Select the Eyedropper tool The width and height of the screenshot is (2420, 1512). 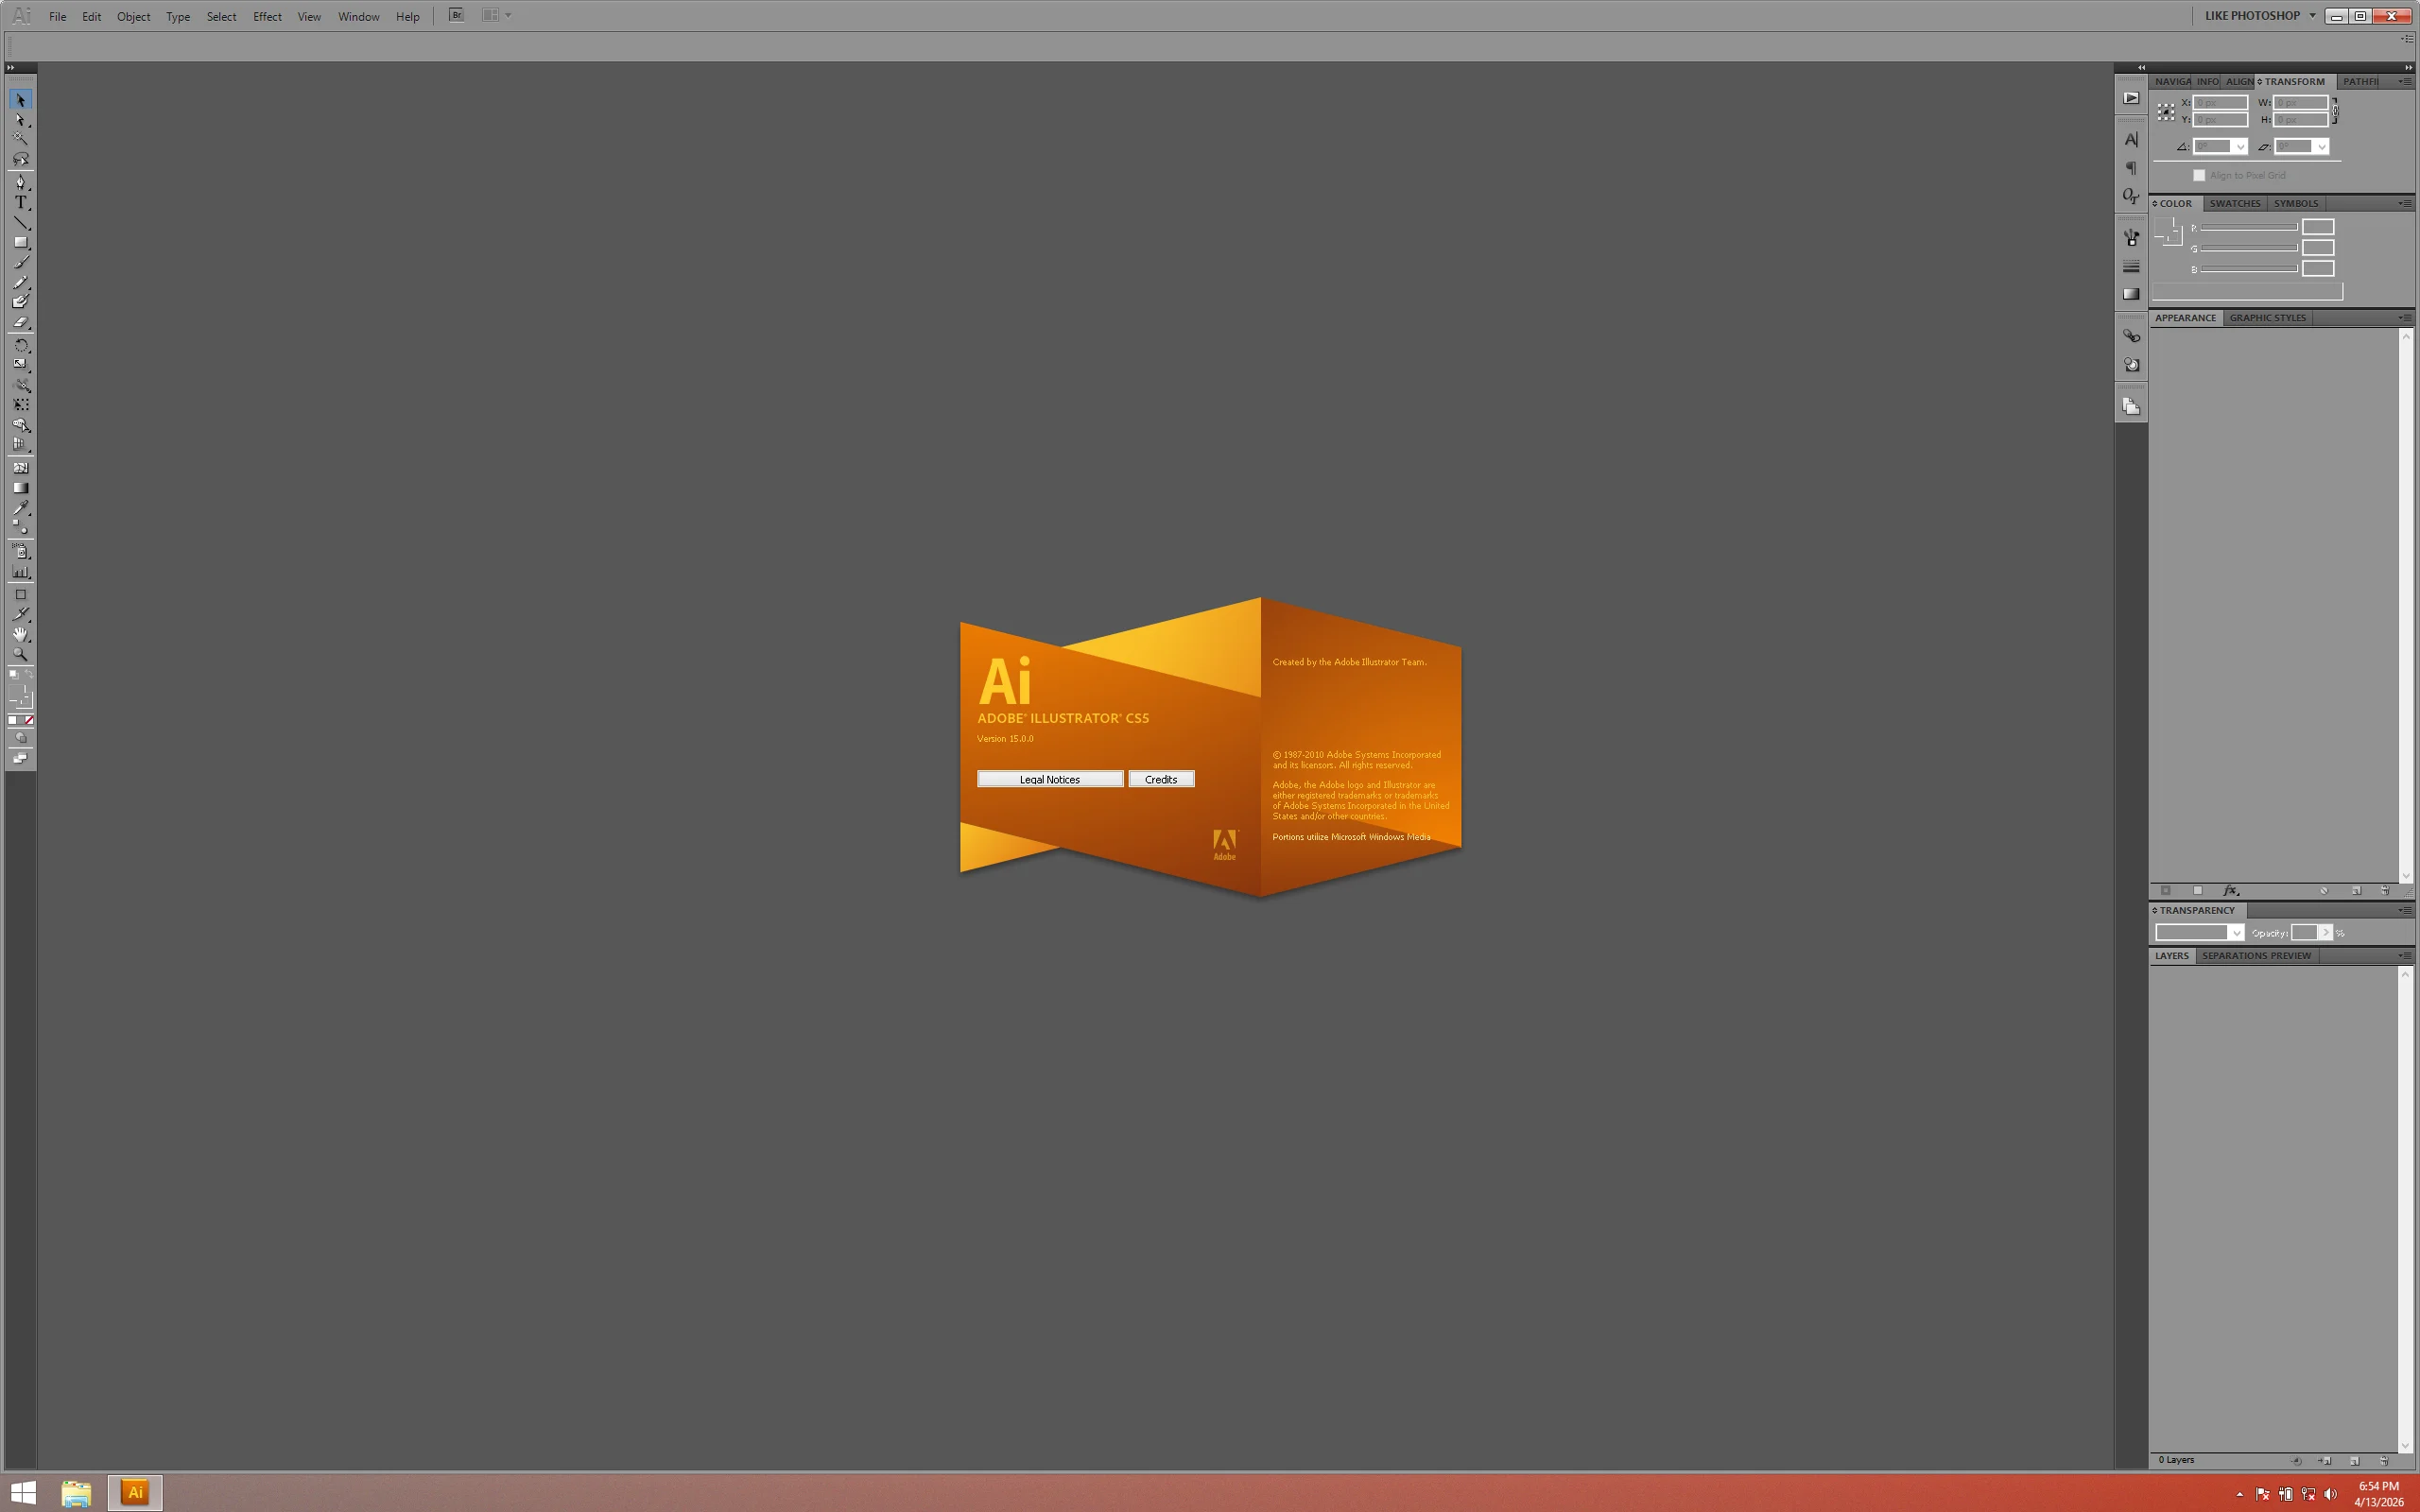pos(20,508)
